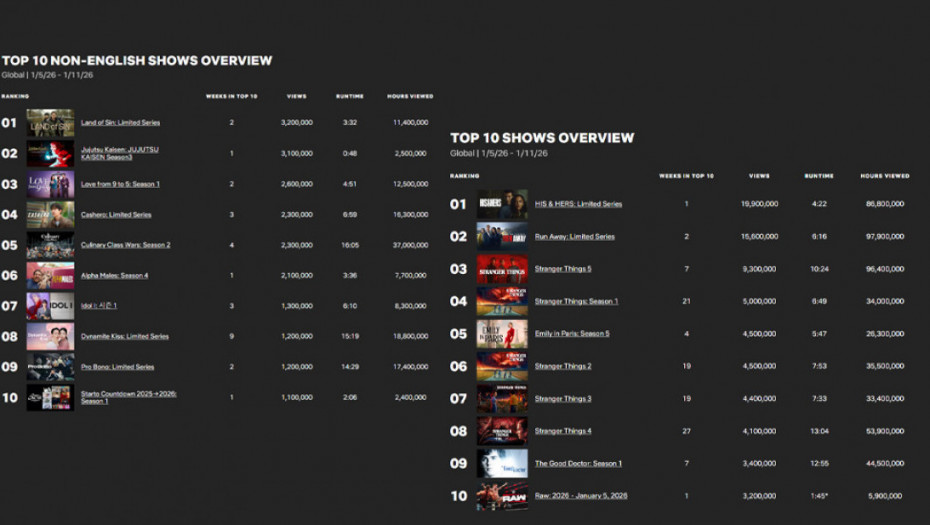Open the Jujutsu Kaisen Season 3 title link
Viewport: 930px width, 525px height.
[x=119, y=153]
